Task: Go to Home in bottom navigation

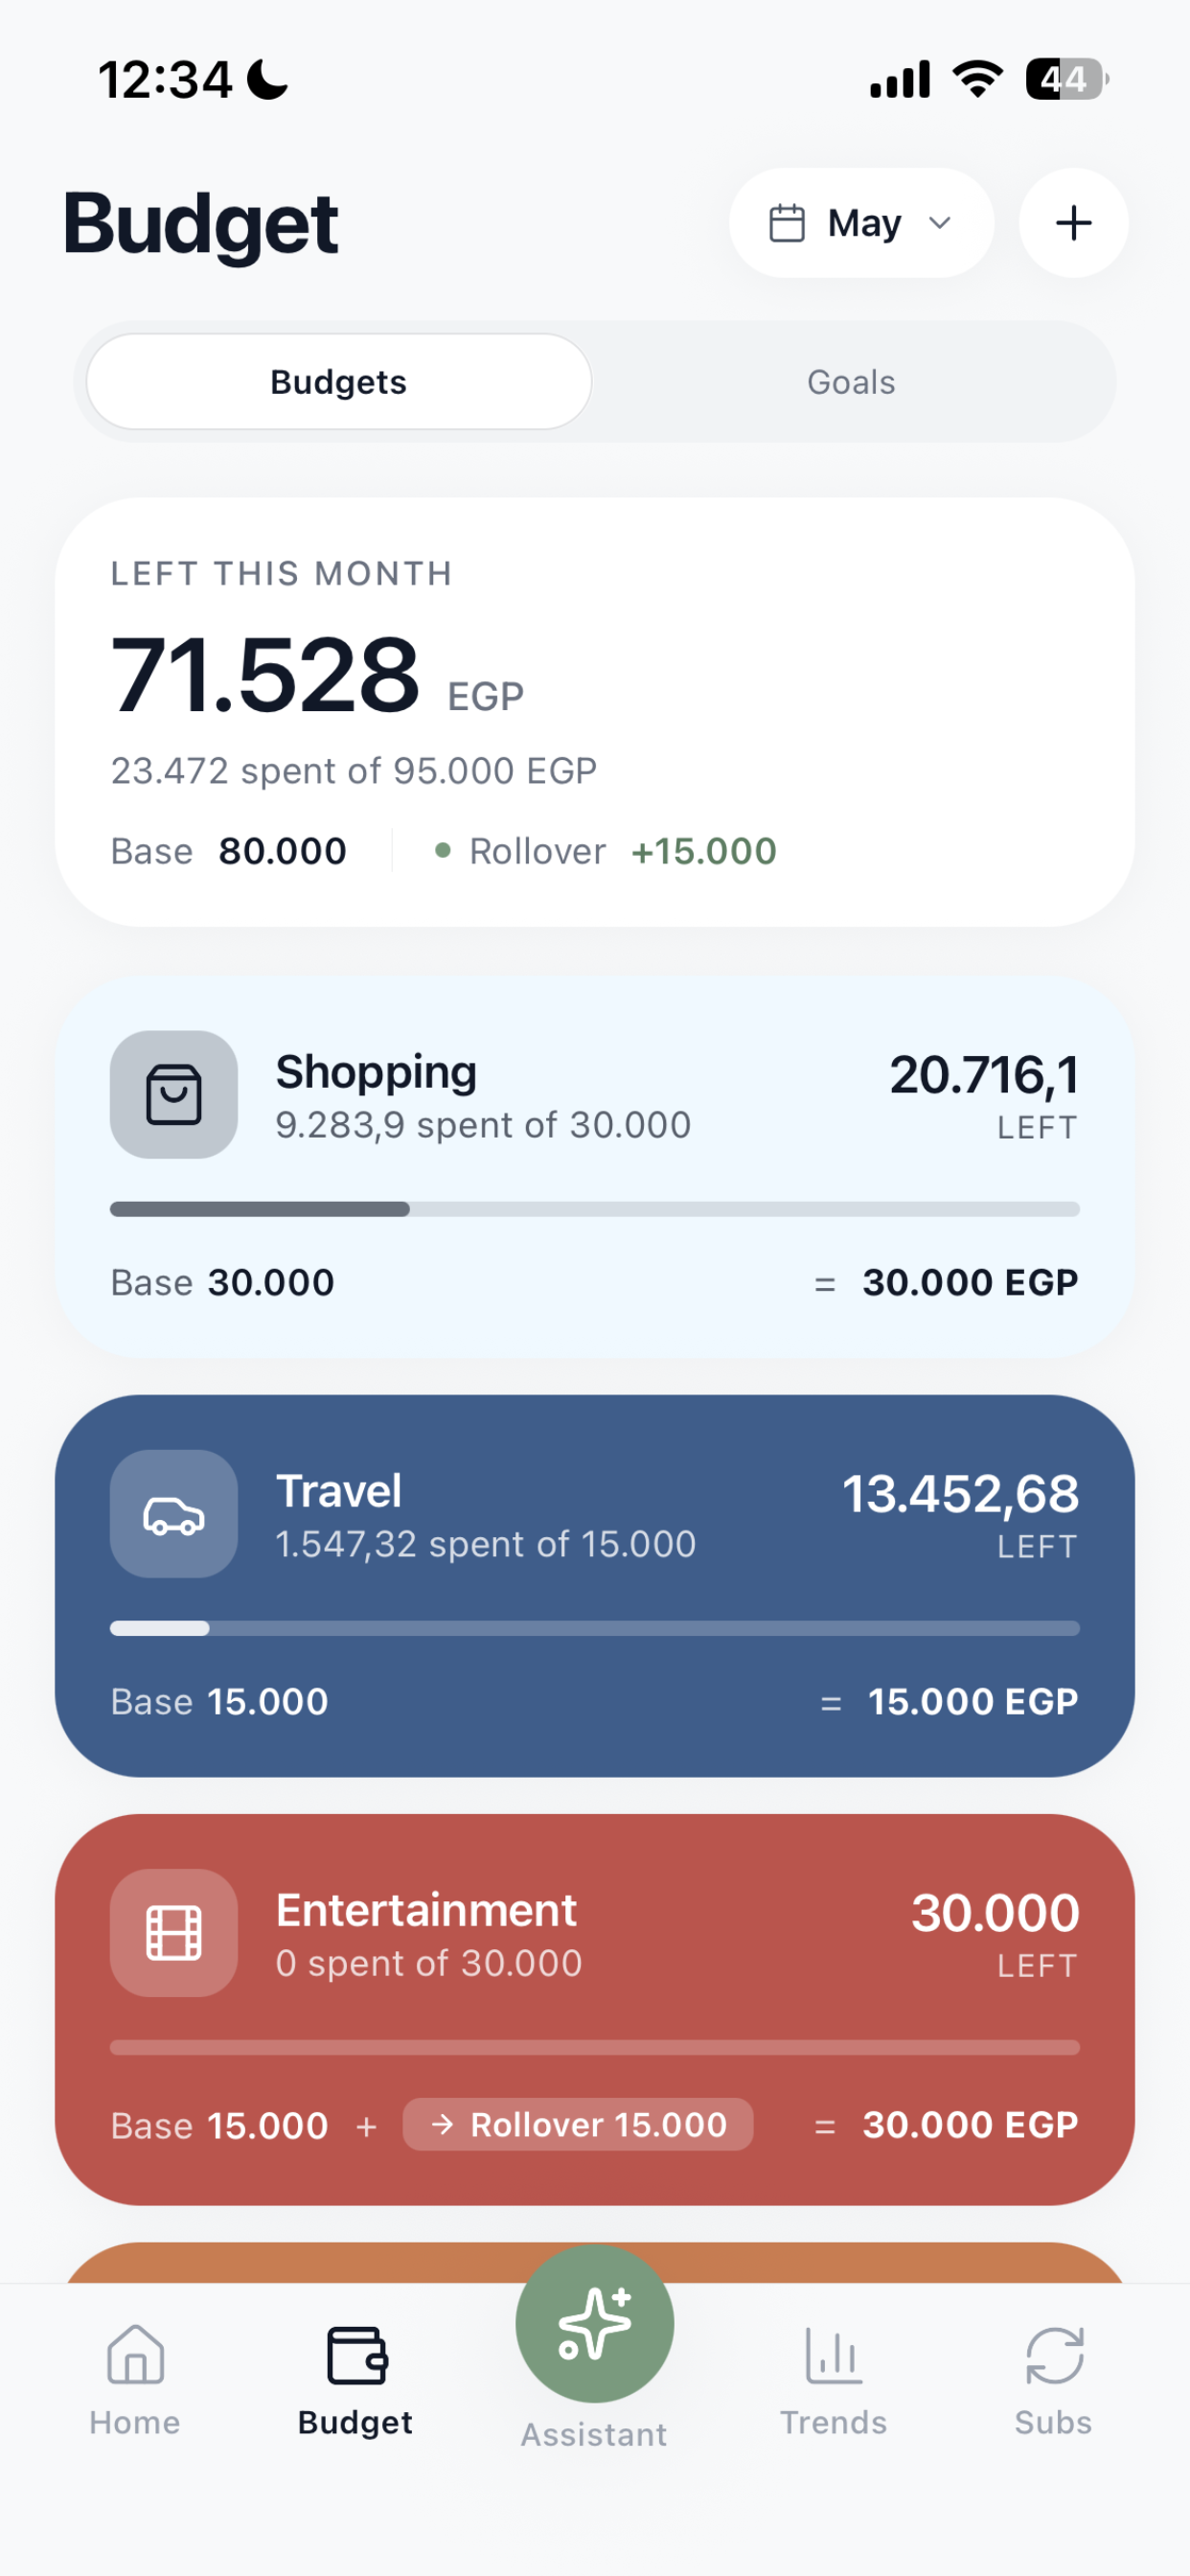Action: pyautogui.click(x=135, y=2380)
